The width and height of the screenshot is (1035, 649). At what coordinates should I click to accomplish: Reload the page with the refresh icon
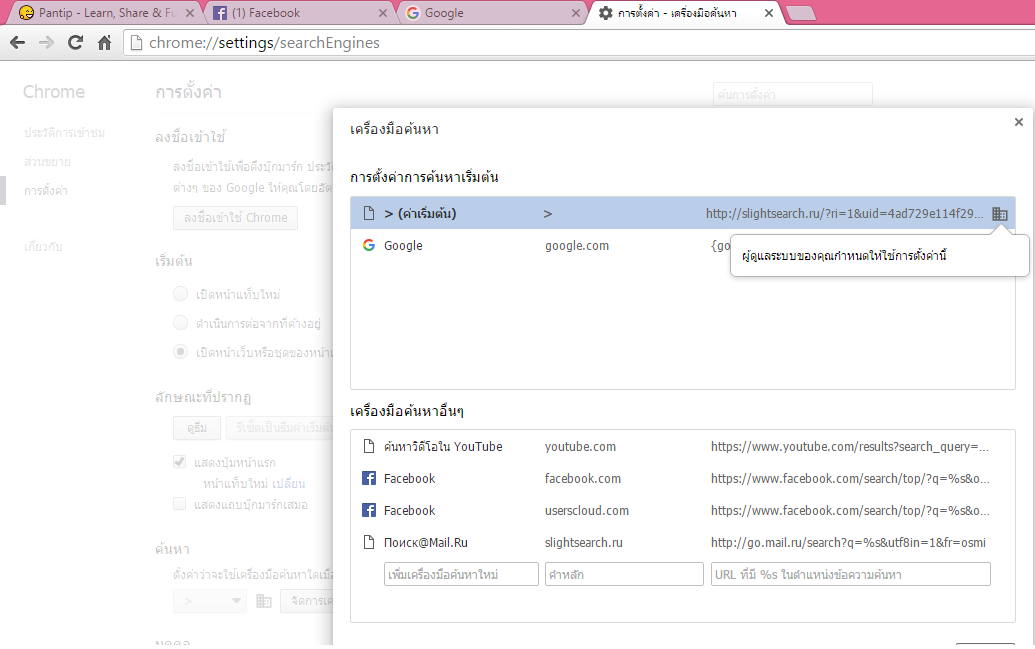click(x=75, y=43)
